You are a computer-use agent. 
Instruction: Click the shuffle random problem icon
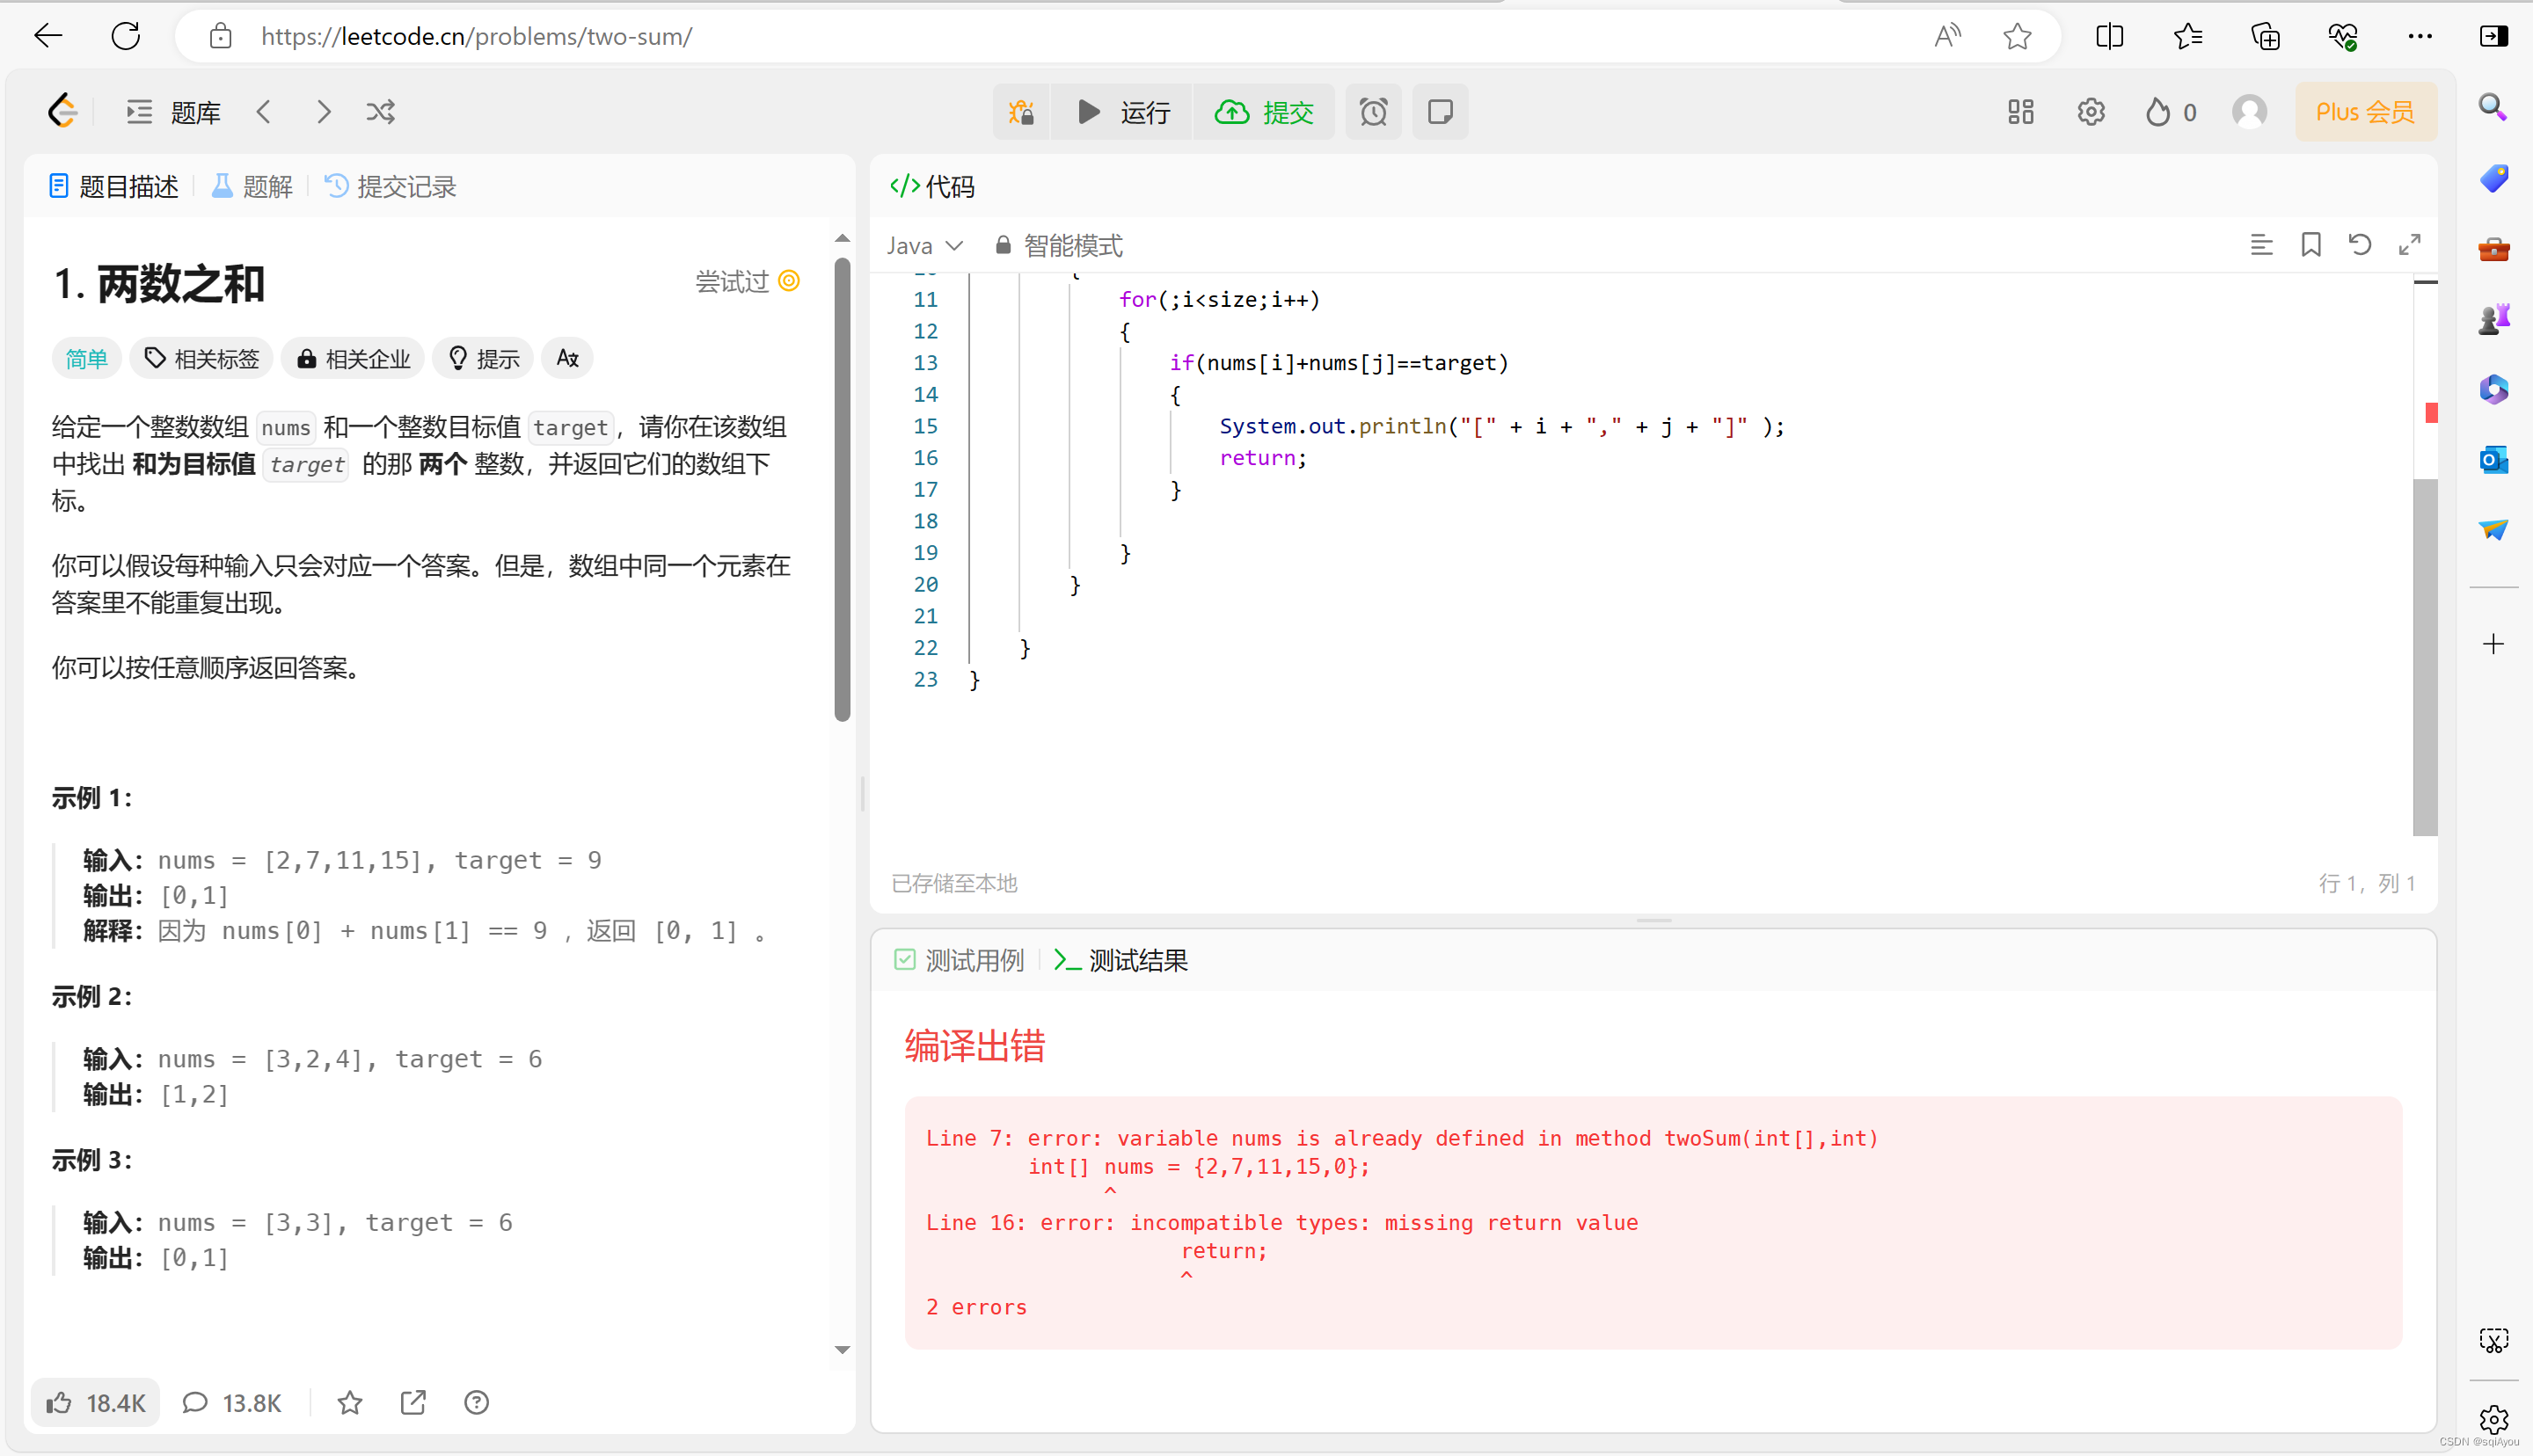380,112
